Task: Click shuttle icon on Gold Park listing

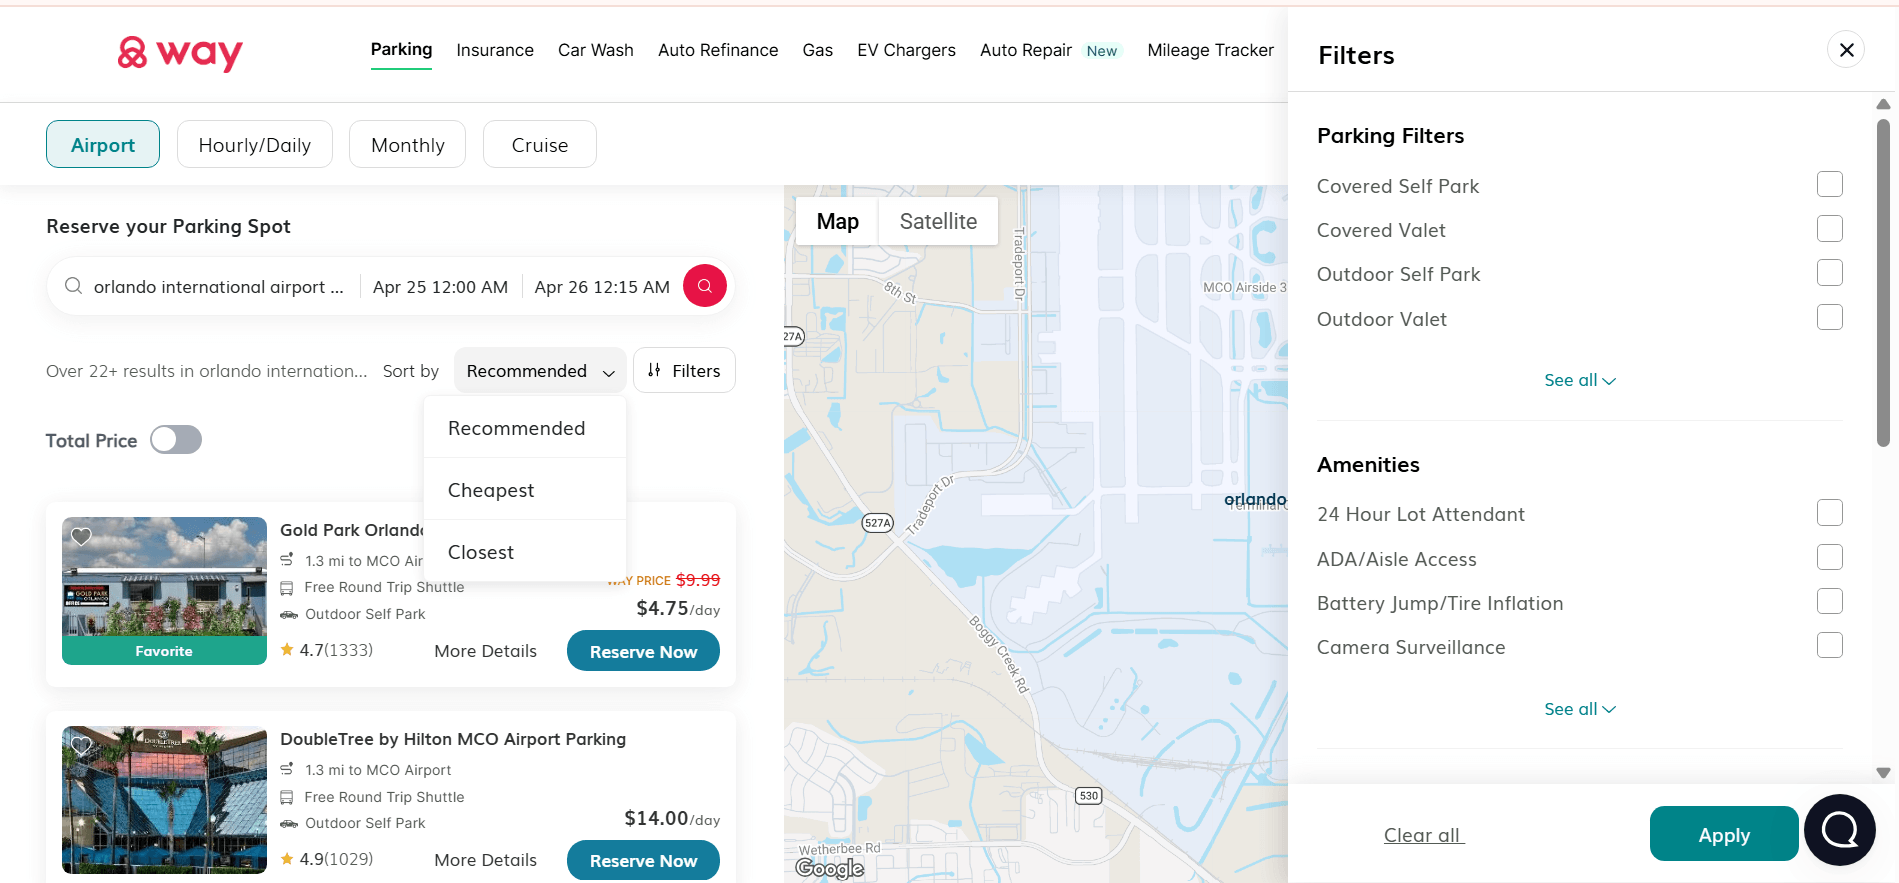Action: [287, 587]
